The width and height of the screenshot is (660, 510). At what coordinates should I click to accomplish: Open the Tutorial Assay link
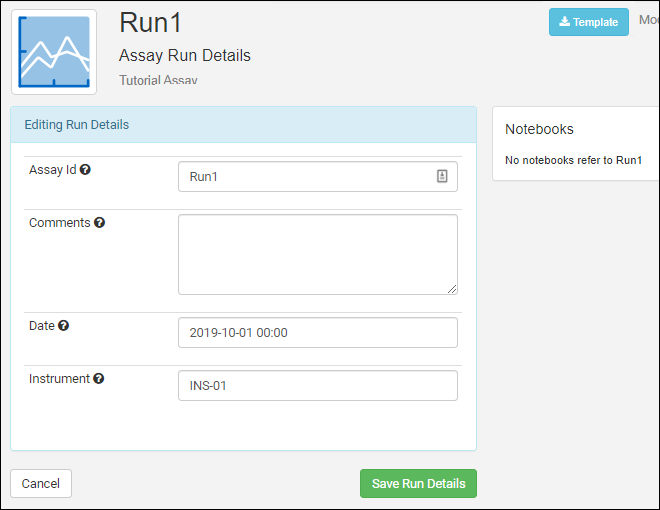(158, 79)
